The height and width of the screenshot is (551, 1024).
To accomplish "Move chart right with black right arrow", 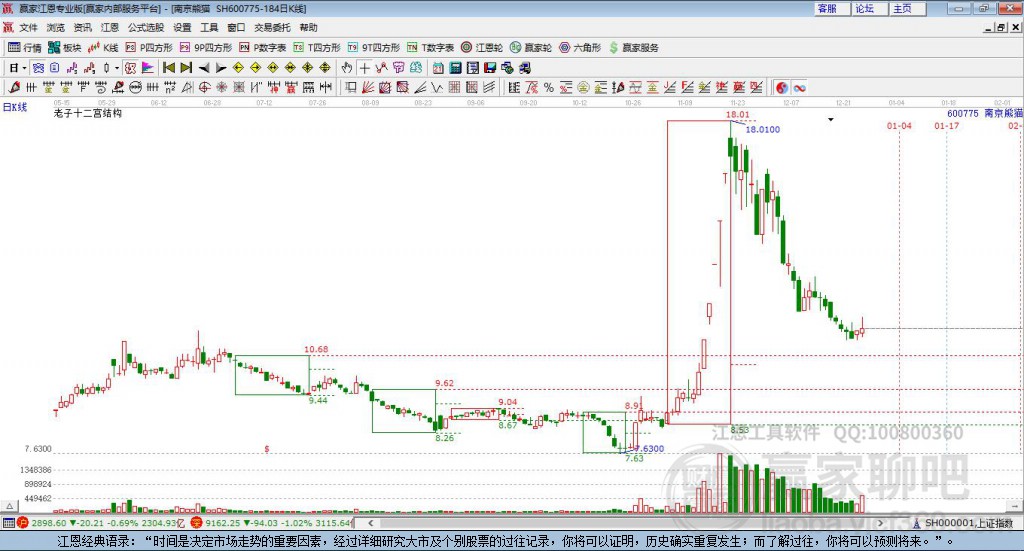I will coord(221,68).
